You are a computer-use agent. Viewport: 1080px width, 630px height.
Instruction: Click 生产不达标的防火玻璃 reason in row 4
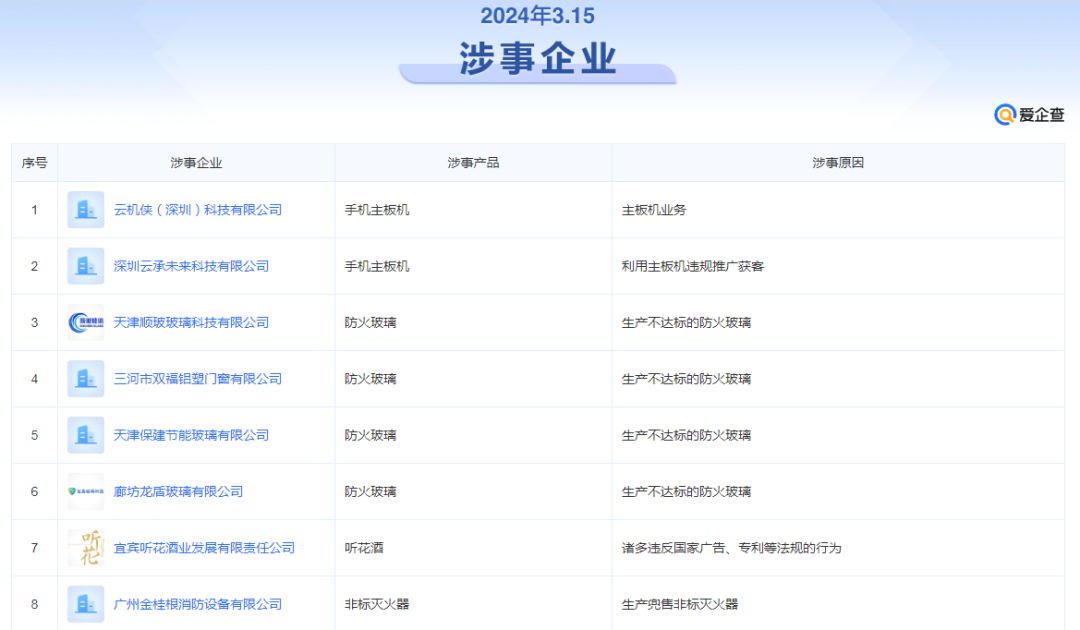686,379
